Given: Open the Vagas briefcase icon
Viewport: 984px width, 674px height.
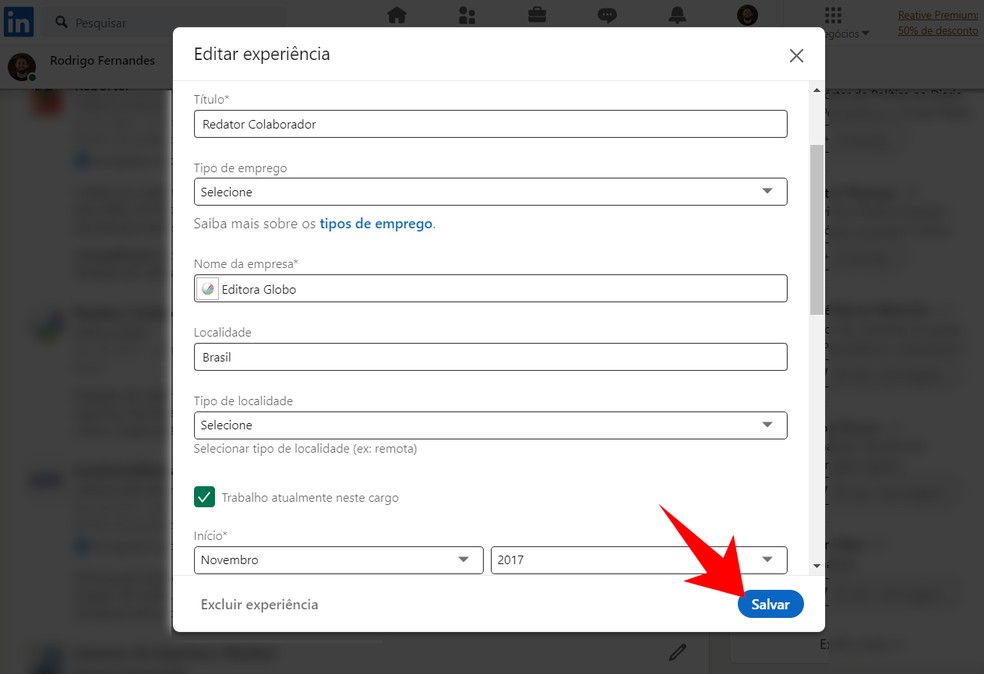Looking at the screenshot, I should coord(536,15).
